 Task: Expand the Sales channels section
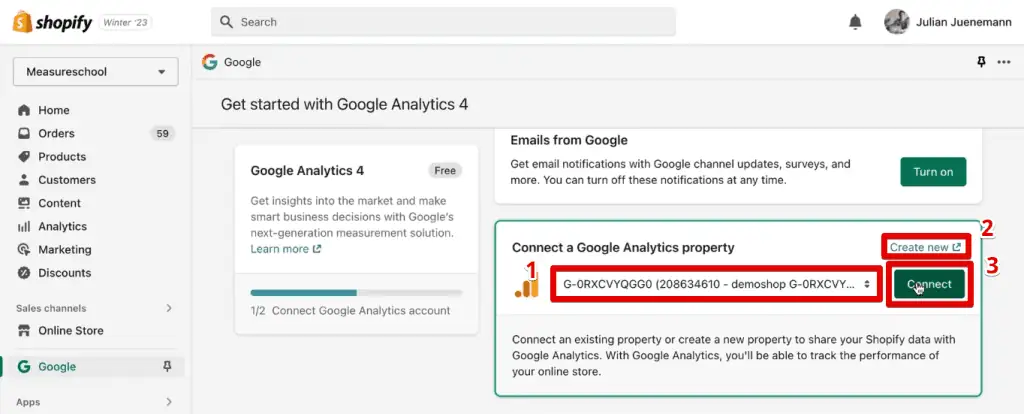click(x=169, y=308)
